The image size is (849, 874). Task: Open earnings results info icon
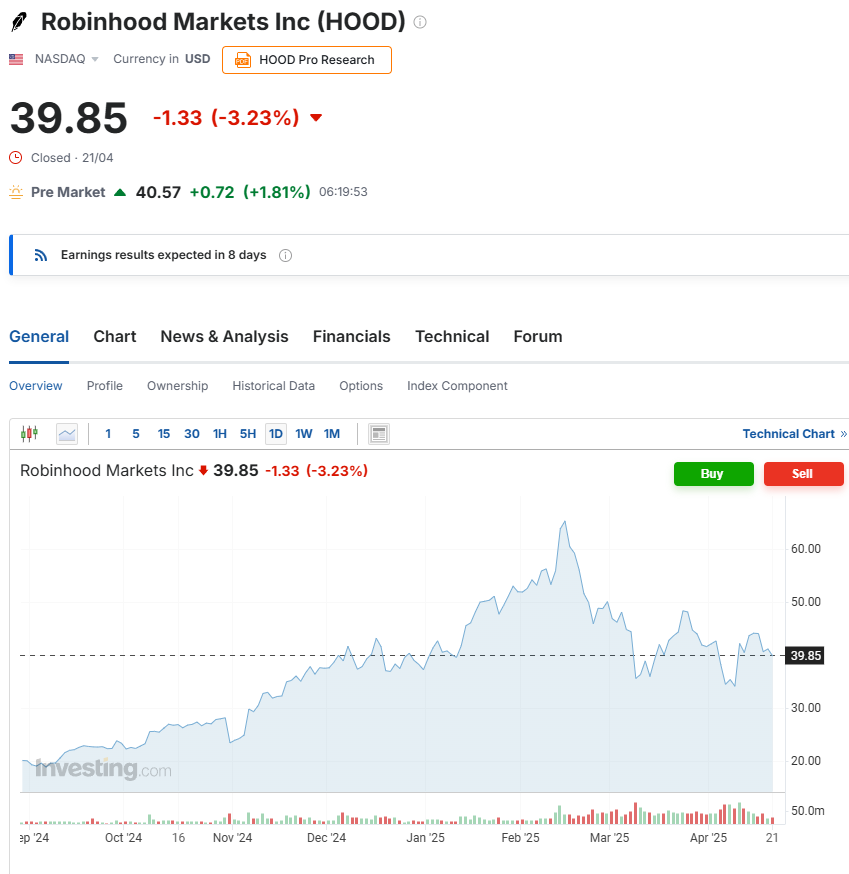(285, 255)
